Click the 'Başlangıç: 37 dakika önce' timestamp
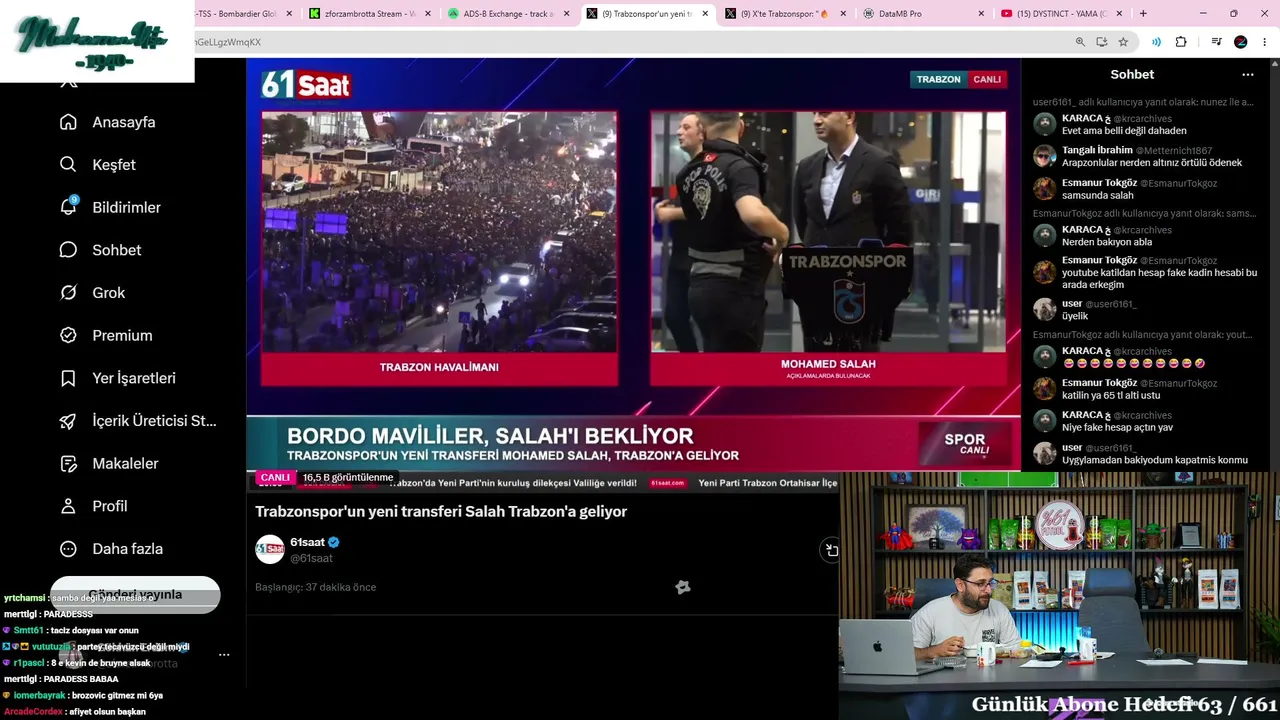Image resolution: width=1280 pixels, height=720 pixels. 315,587
